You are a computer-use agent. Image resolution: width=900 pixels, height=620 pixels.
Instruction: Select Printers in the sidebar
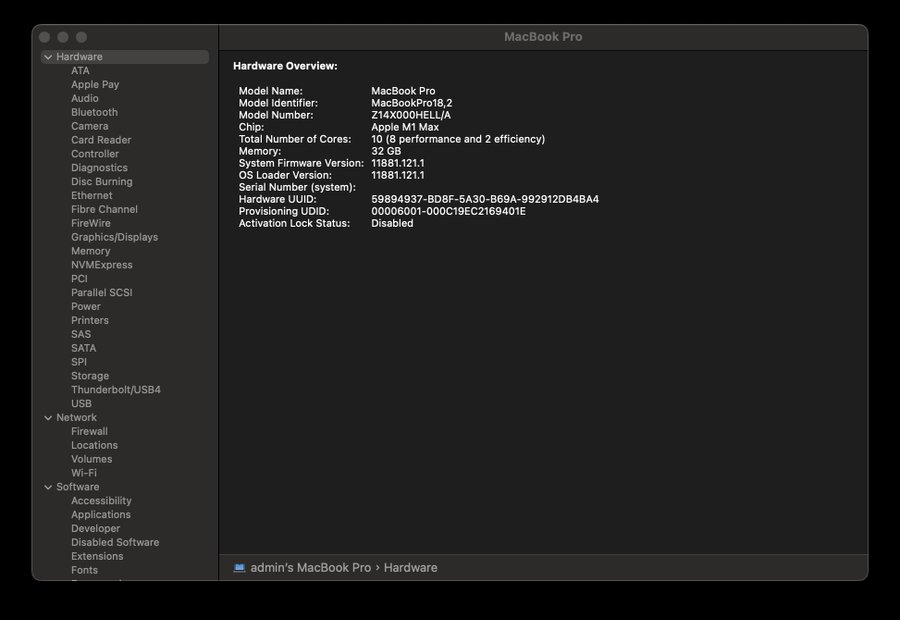pos(90,320)
